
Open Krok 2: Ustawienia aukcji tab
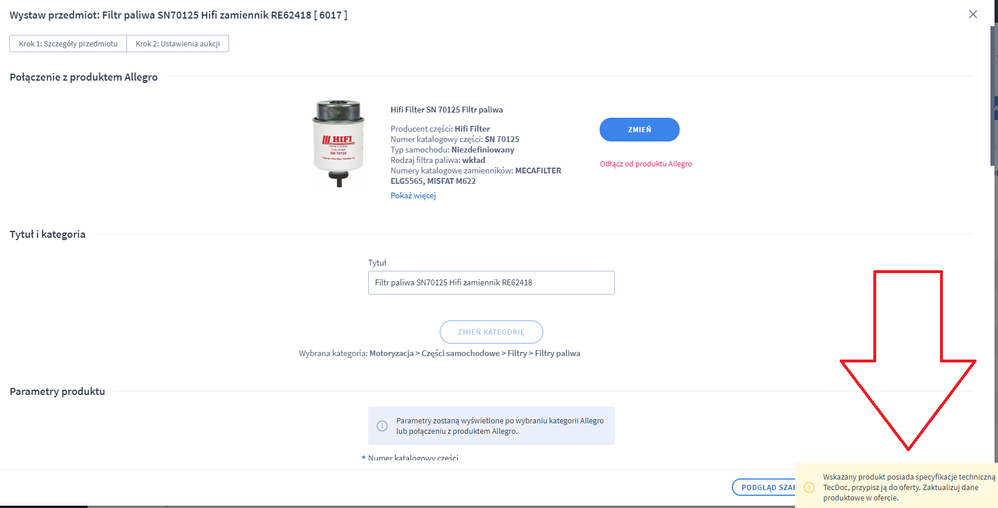(178, 44)
